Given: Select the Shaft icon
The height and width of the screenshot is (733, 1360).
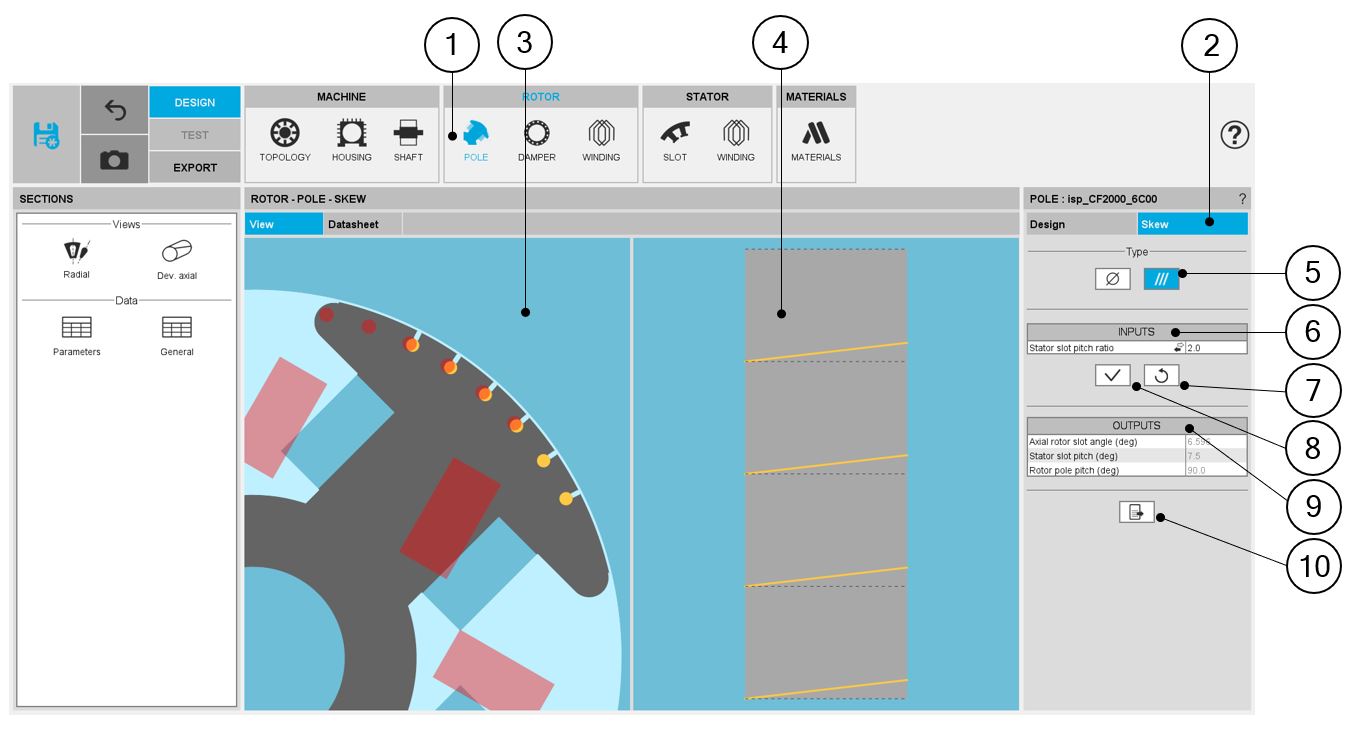Looking at the screenshot, I should coord(408,140).
